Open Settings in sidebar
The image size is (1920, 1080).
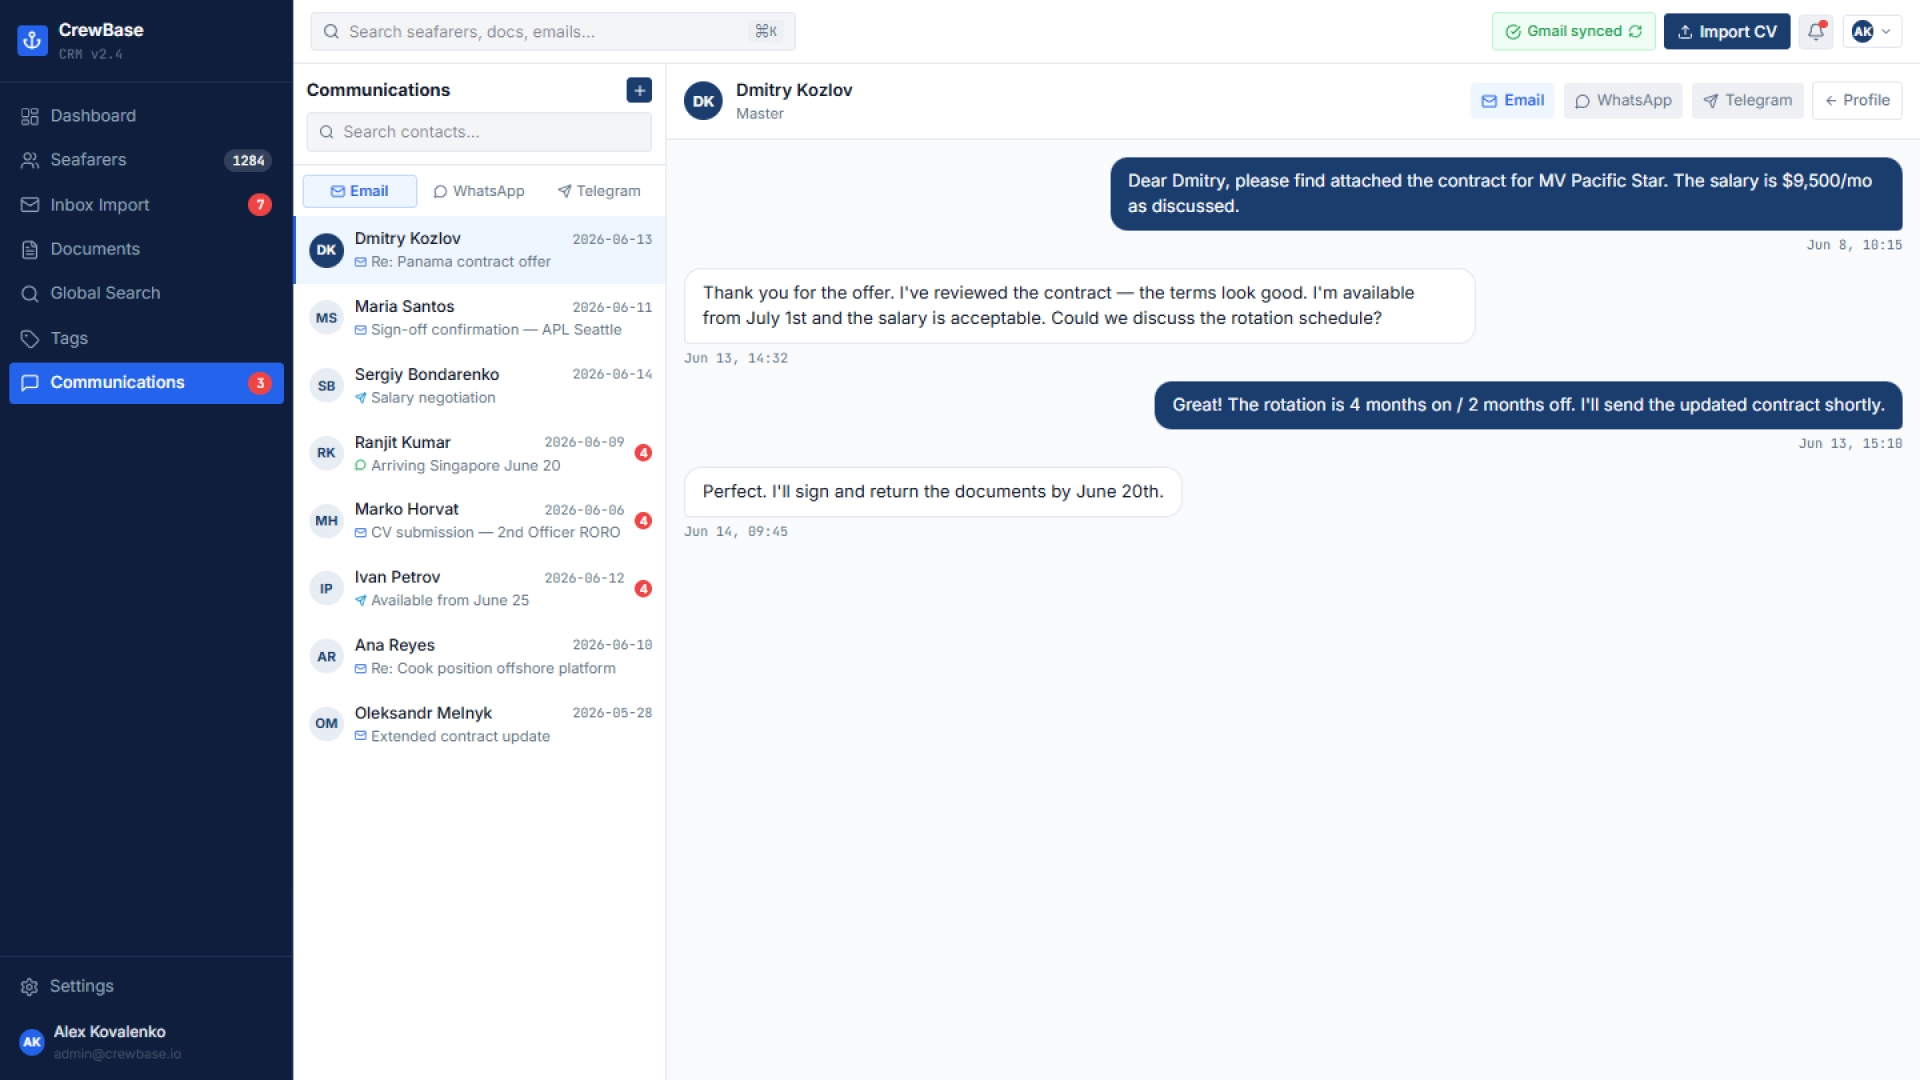pyautogui.click(x=146, y=987)
